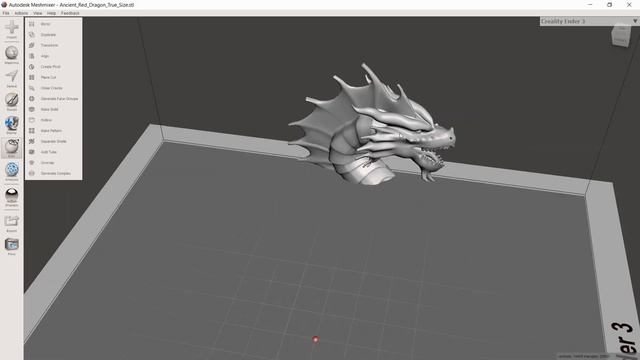The height and width of the screenshot is (360, 640).
Task: Restore down the Meshmixer window
Action: click(x=609, y=4)
